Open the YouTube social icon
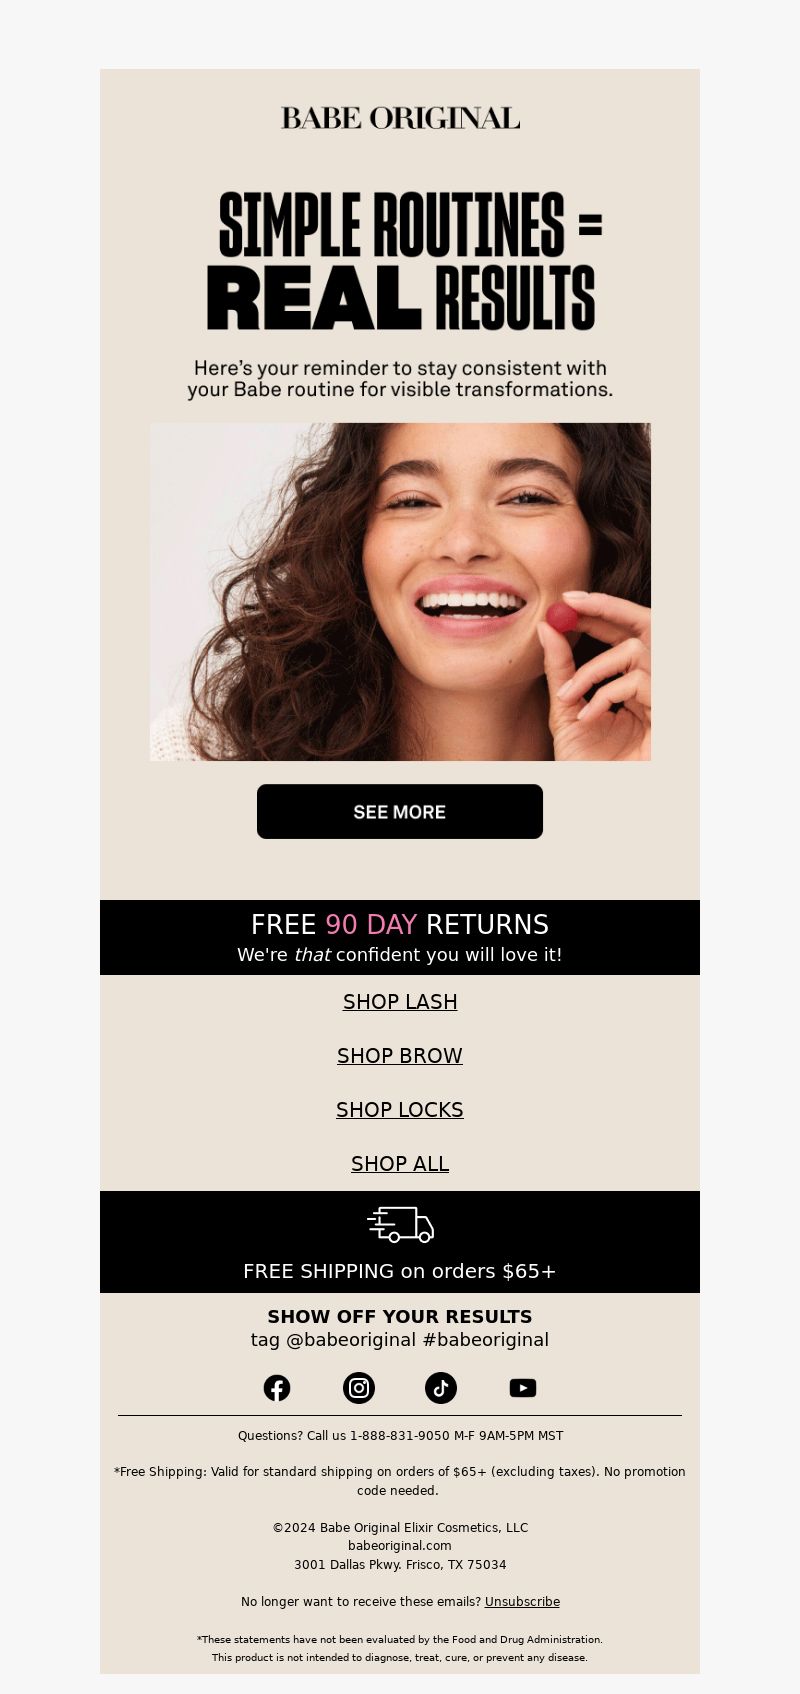 click(523, 1388)
